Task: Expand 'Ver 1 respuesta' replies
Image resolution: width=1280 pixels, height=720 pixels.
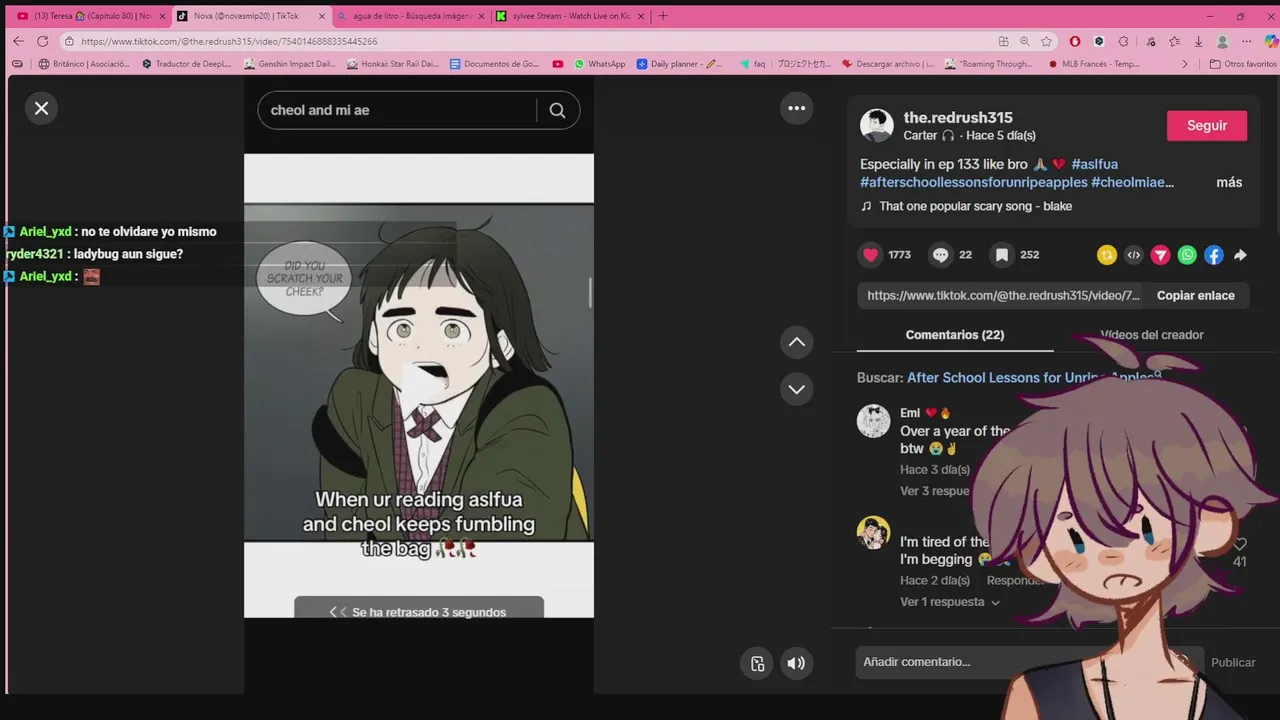Action: click(949, 602)
